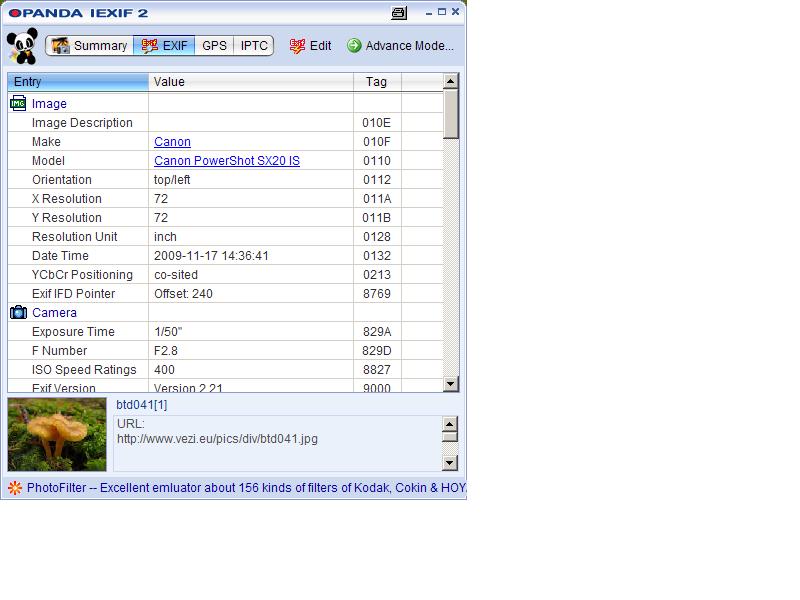Sort table by Entry column header

(78, 82)
